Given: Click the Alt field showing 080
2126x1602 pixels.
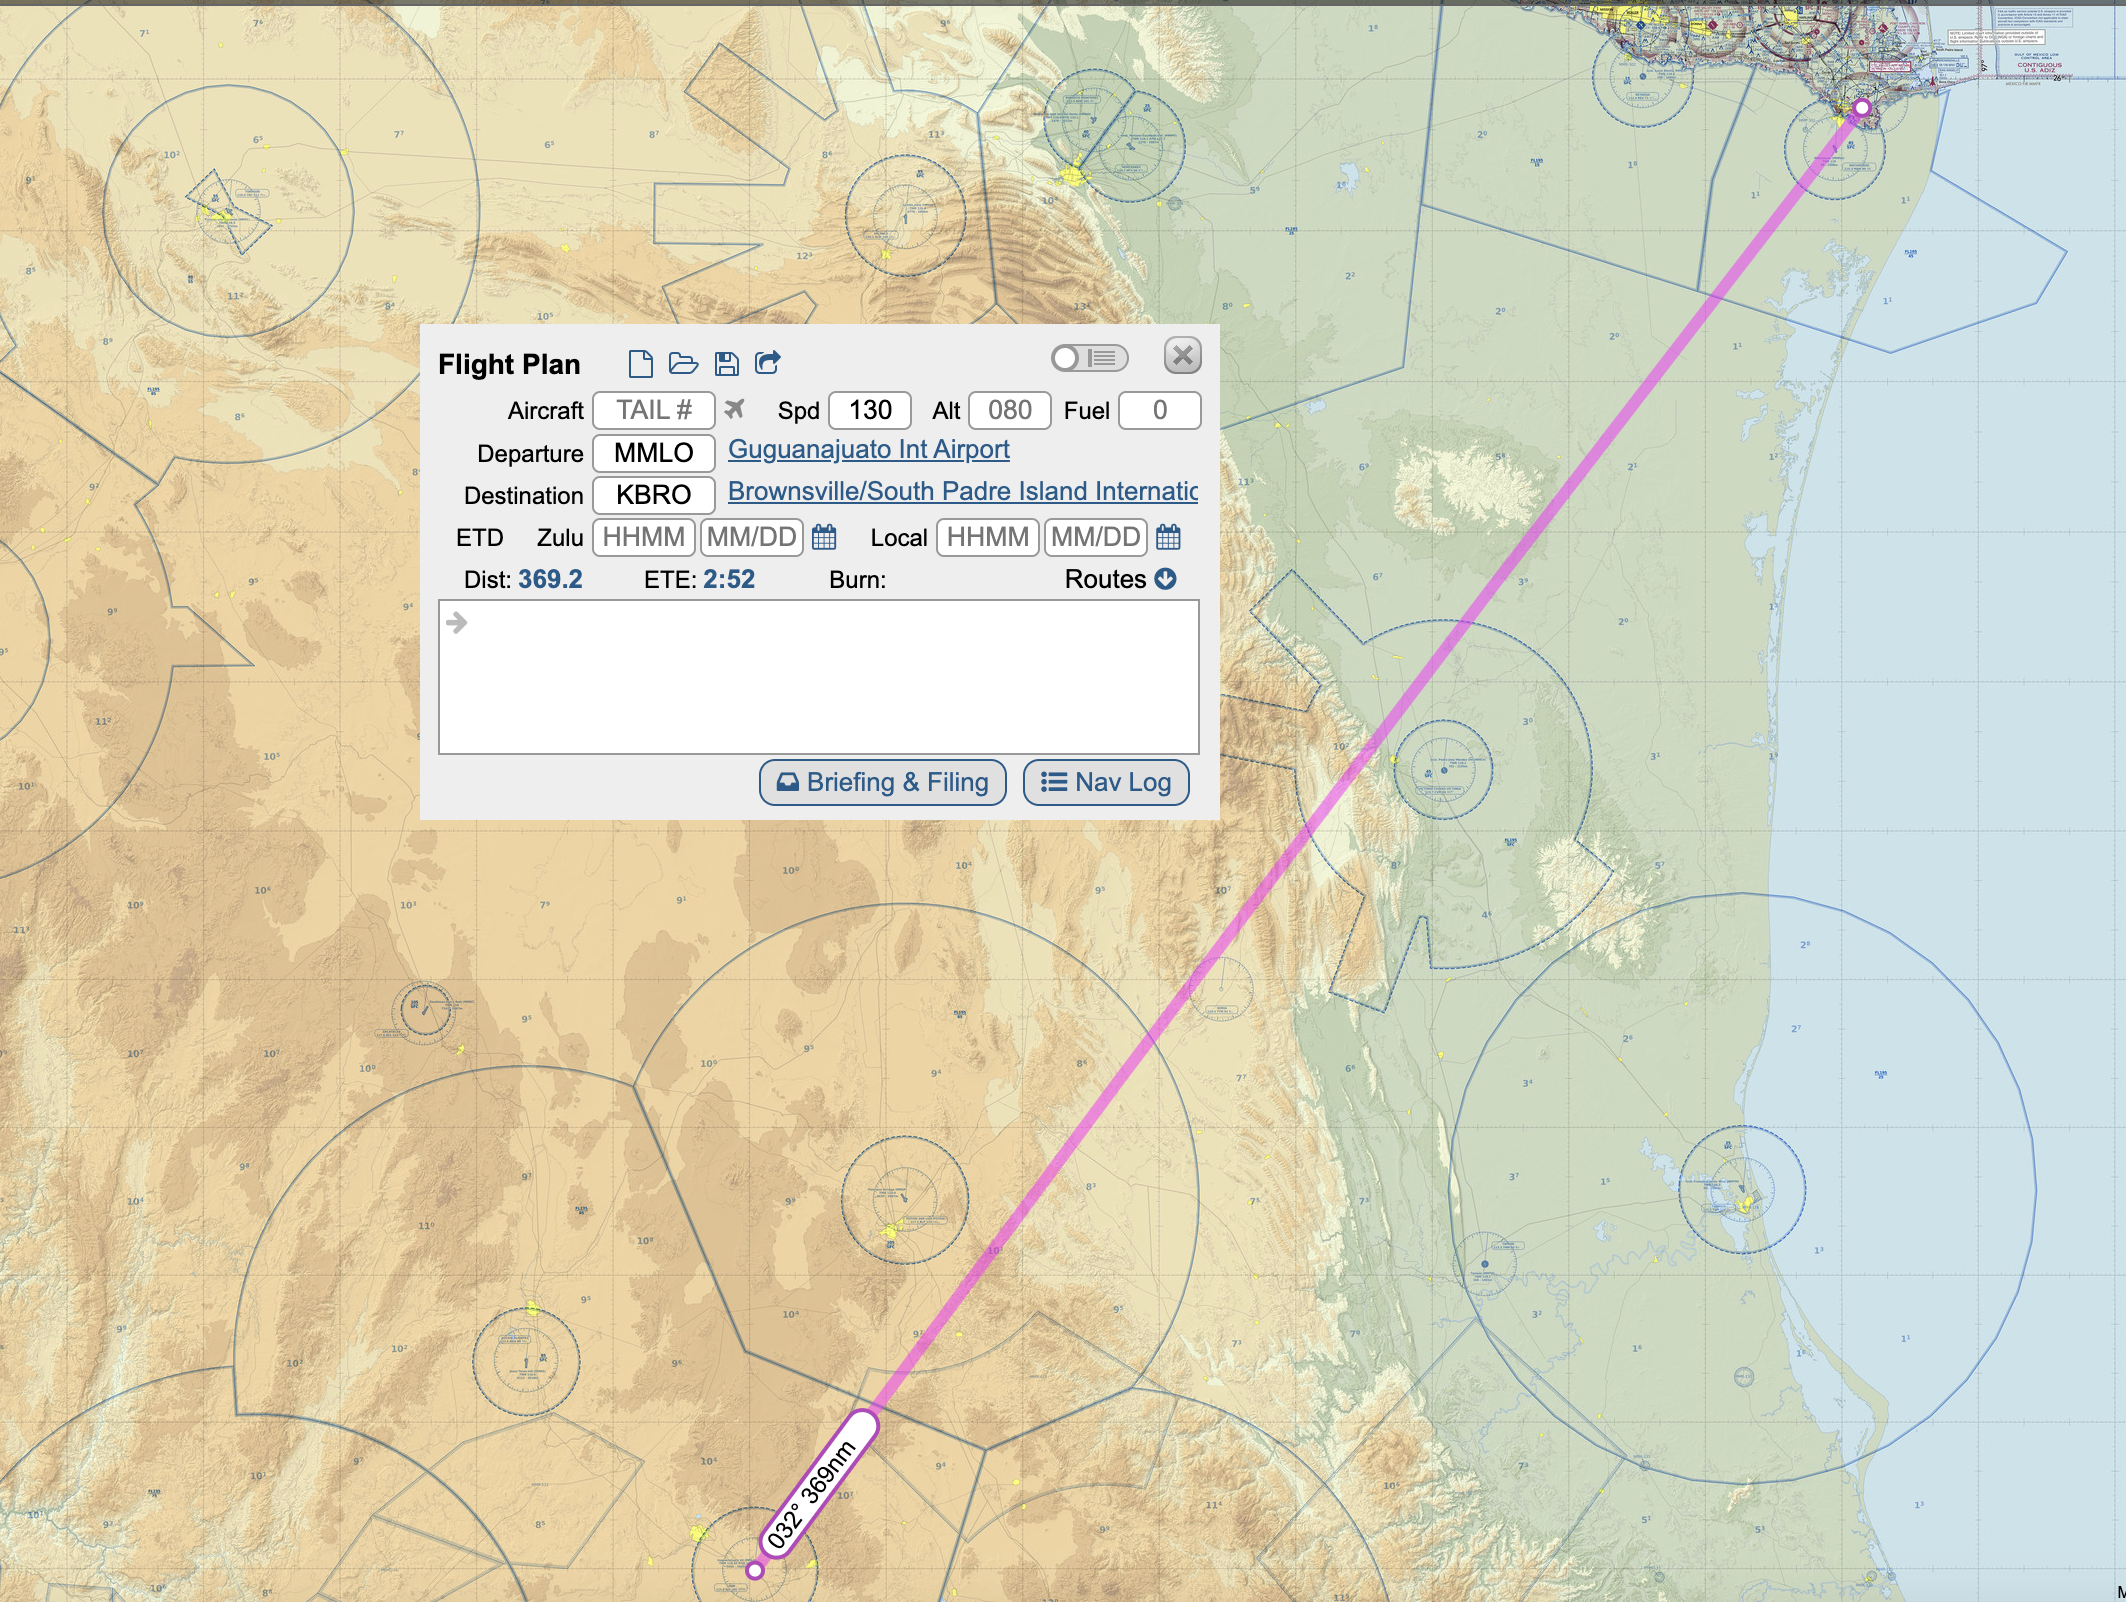Looking at the screenshot, I should pyautogui.click(x=1010, y=410).
